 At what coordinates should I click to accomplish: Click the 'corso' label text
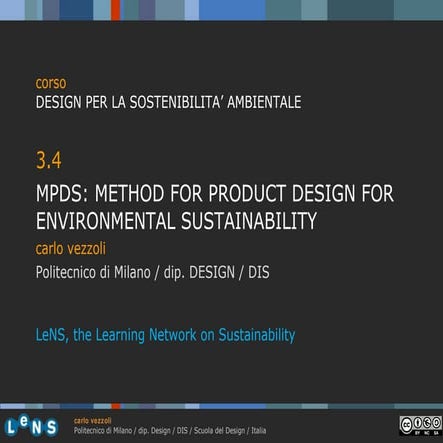point(51,83)
